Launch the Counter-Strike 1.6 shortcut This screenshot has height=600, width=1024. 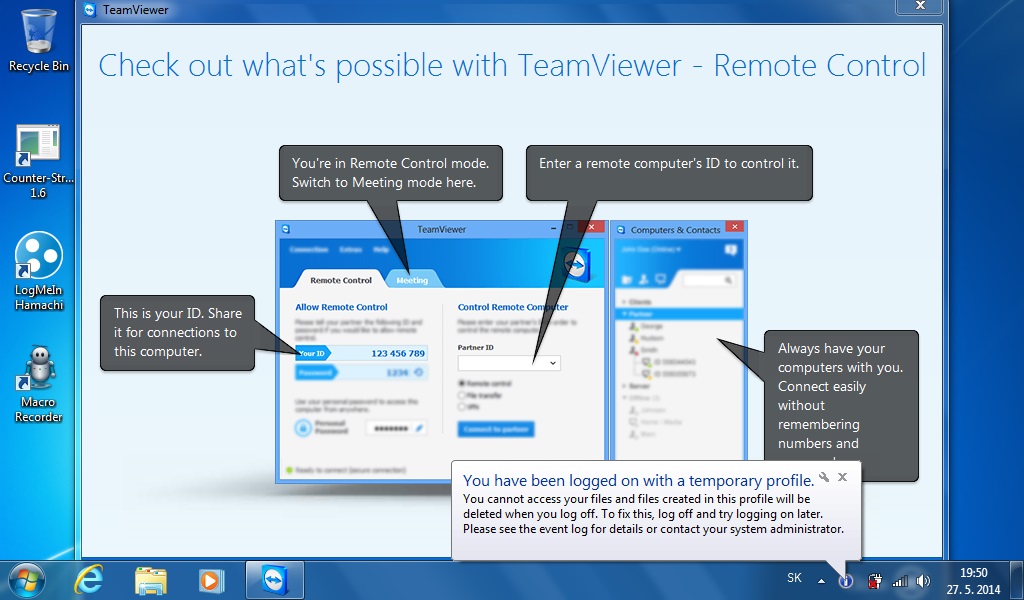tap(39, 161)
